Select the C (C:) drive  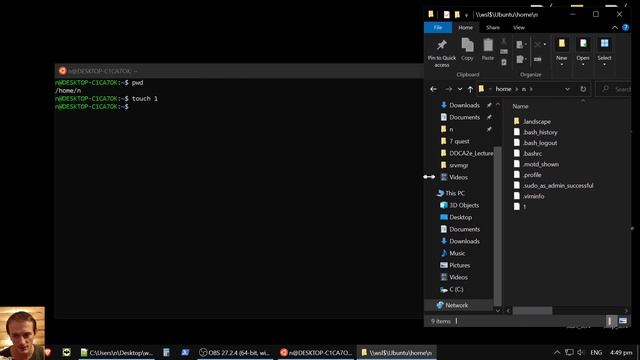tap(456, 289)
